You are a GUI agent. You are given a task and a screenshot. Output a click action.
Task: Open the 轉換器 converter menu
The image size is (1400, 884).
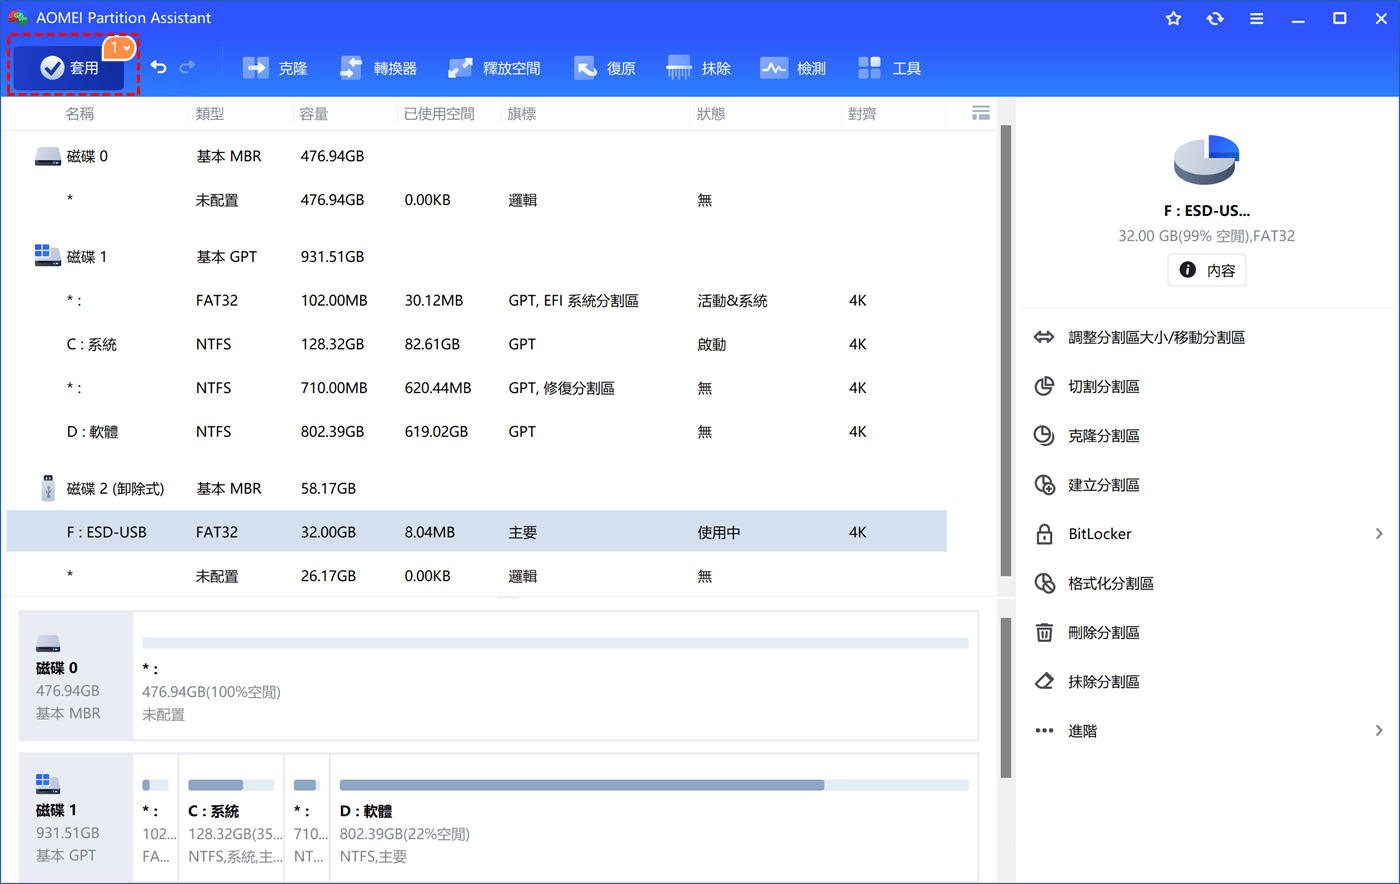378,68
